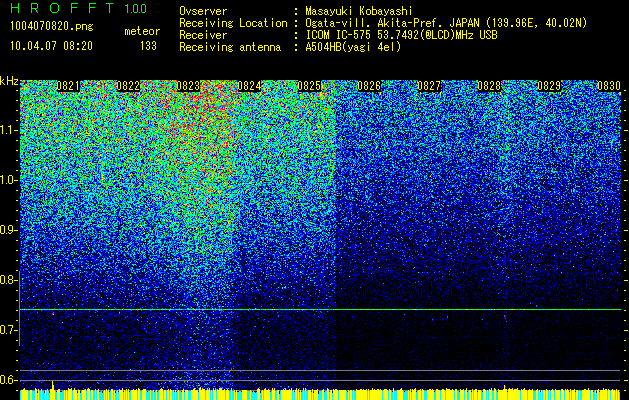Click the 0828 time marker
629x400 pixels.
pos(489,86)
